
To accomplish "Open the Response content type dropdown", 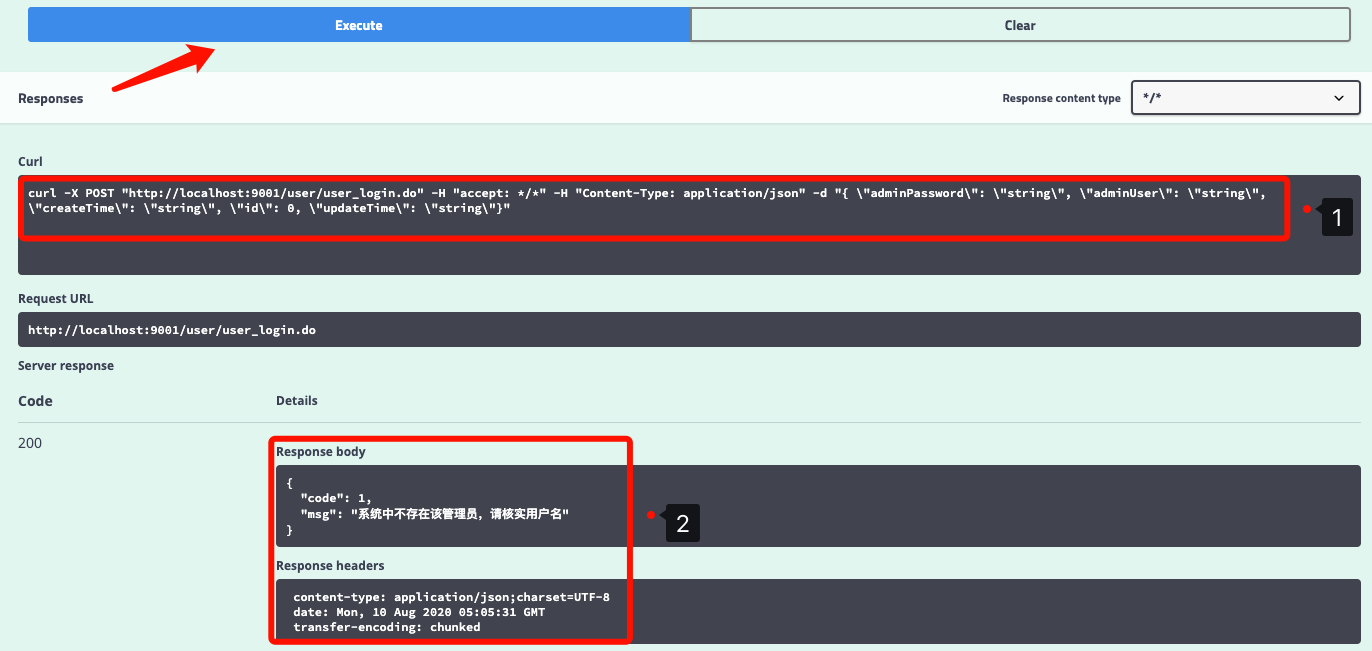I will (1245, 98).
